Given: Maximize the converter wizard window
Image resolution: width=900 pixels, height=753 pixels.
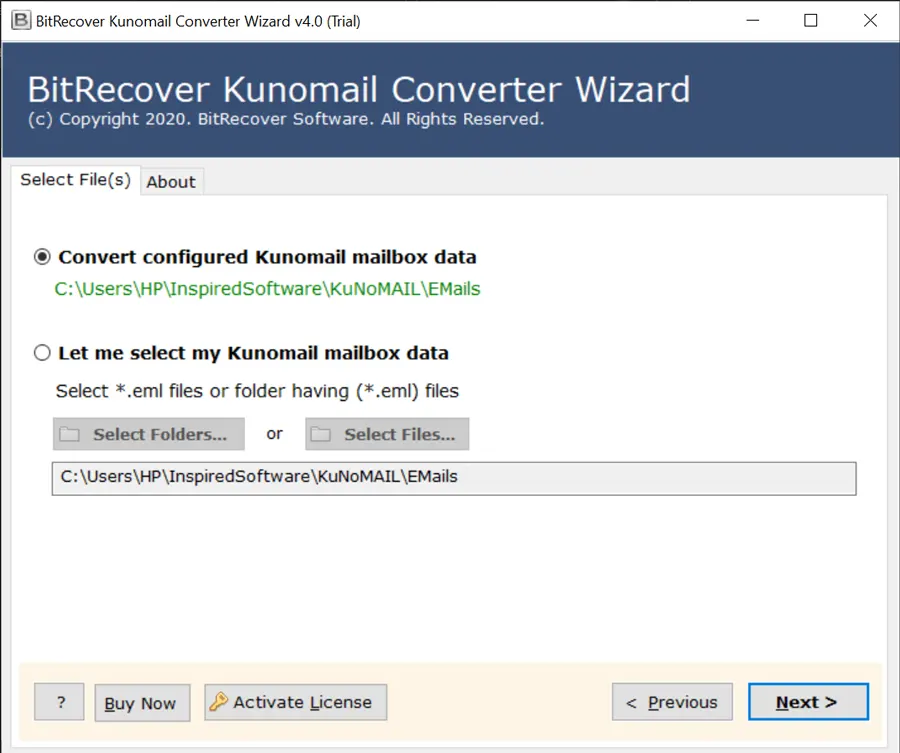Looking at the screenshot, I should 810,21.
